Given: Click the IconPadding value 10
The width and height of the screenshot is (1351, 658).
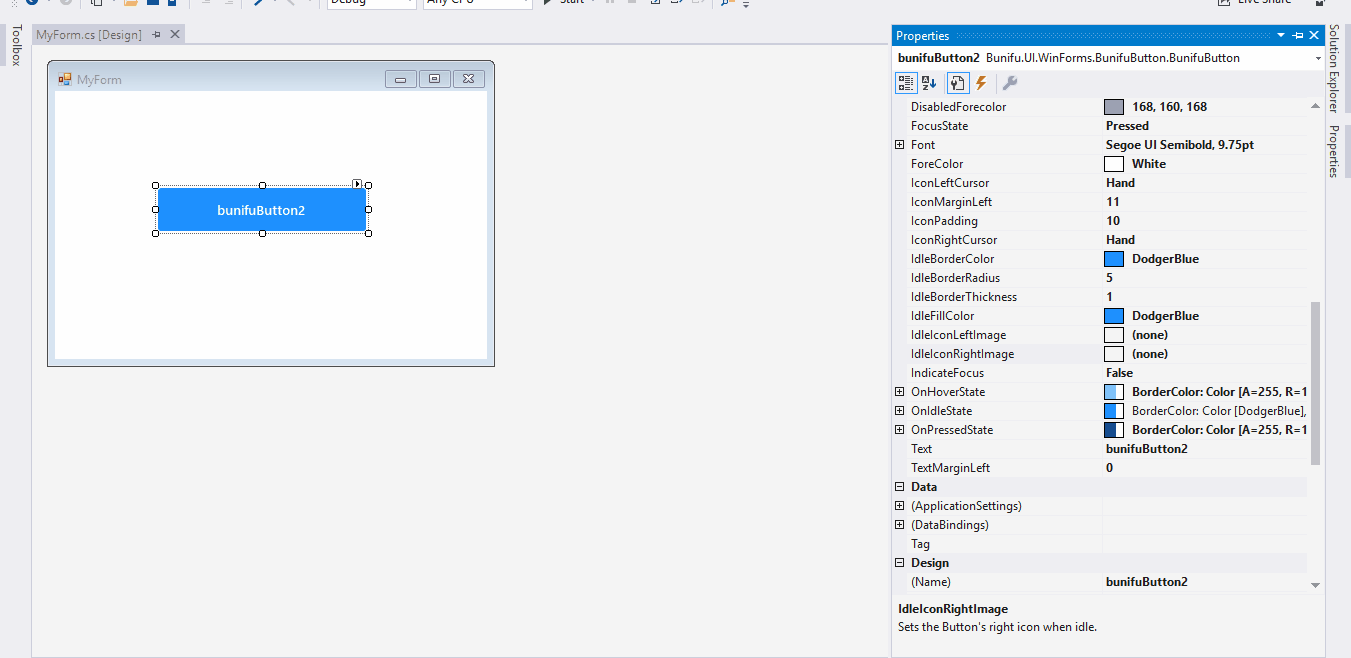Looking at the screenshot, I should point(1113,221).
